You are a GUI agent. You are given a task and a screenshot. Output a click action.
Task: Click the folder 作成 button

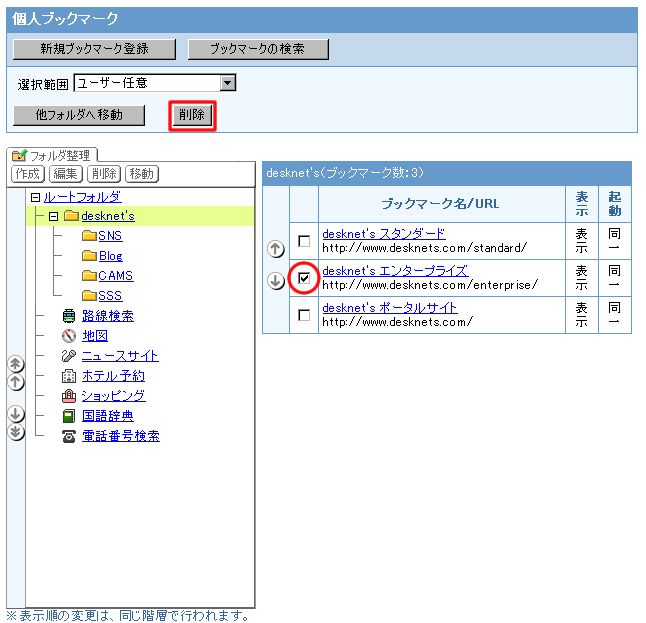(x=28, y=174)
